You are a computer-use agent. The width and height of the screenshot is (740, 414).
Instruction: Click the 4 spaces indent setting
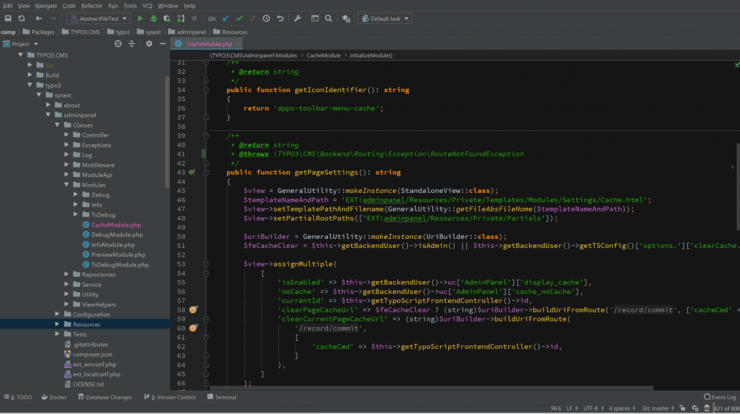(622, 408)
